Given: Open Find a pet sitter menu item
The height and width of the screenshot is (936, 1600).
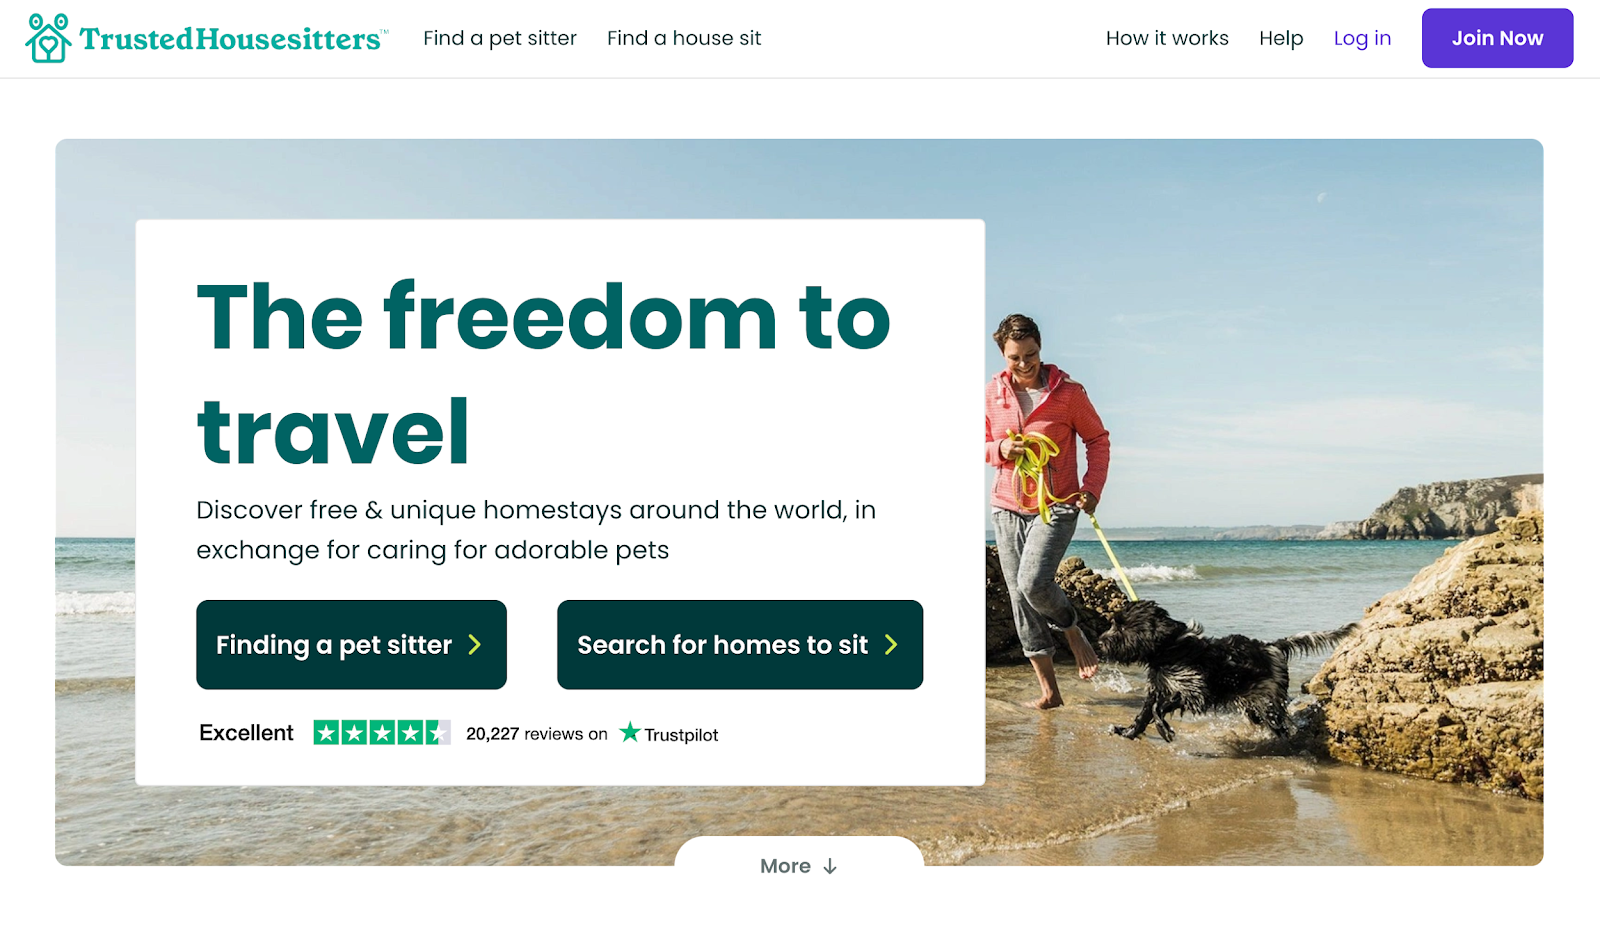Looking at the screenshot, I should point(500,38).
